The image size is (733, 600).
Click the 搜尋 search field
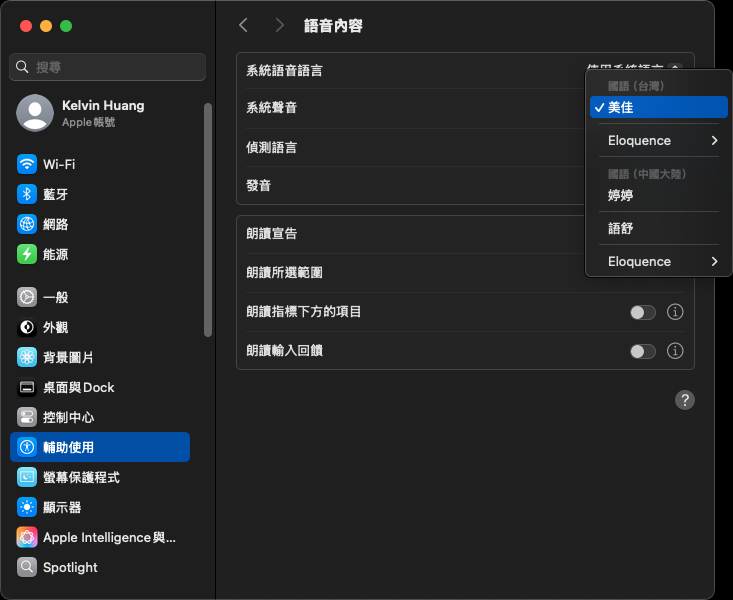click(108, 67)
